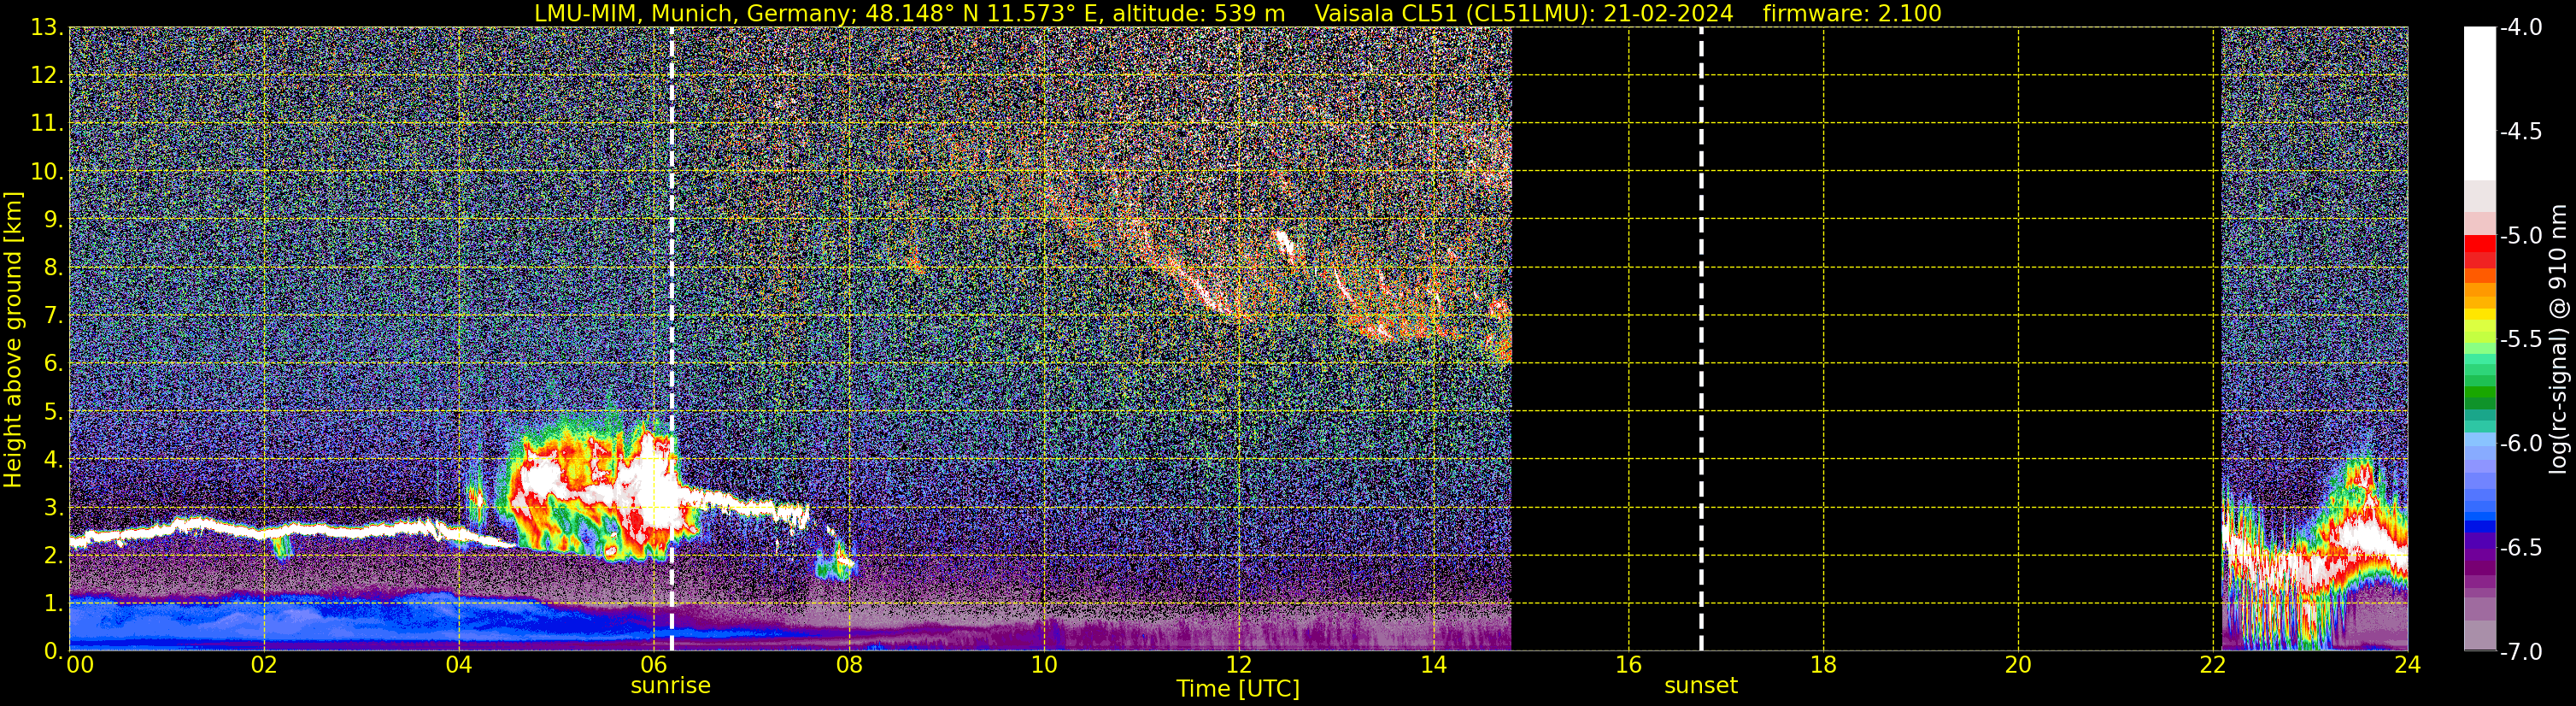
Task: Click the "sunset" label below the time axis
Action: [1701, 686]
